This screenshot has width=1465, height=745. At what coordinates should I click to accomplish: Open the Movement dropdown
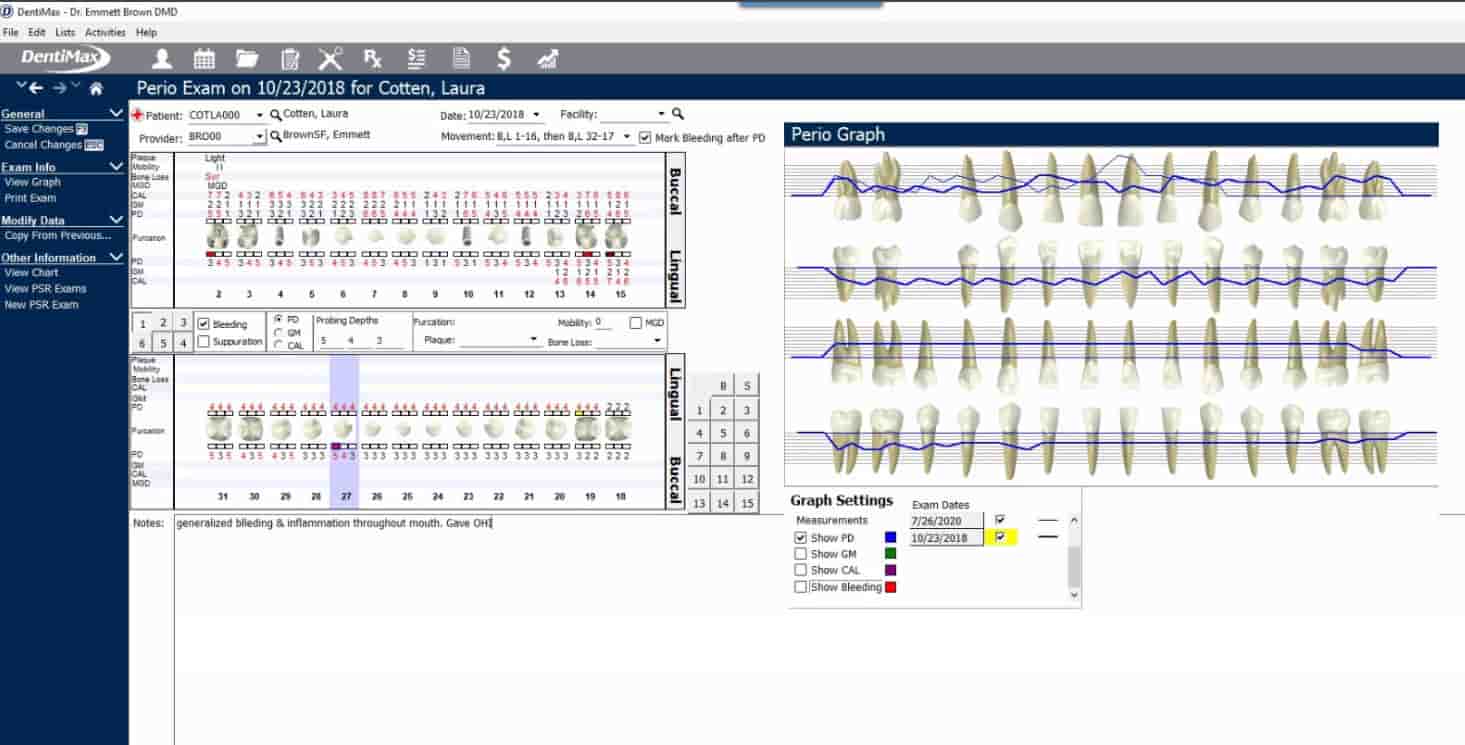coord(626,138)
